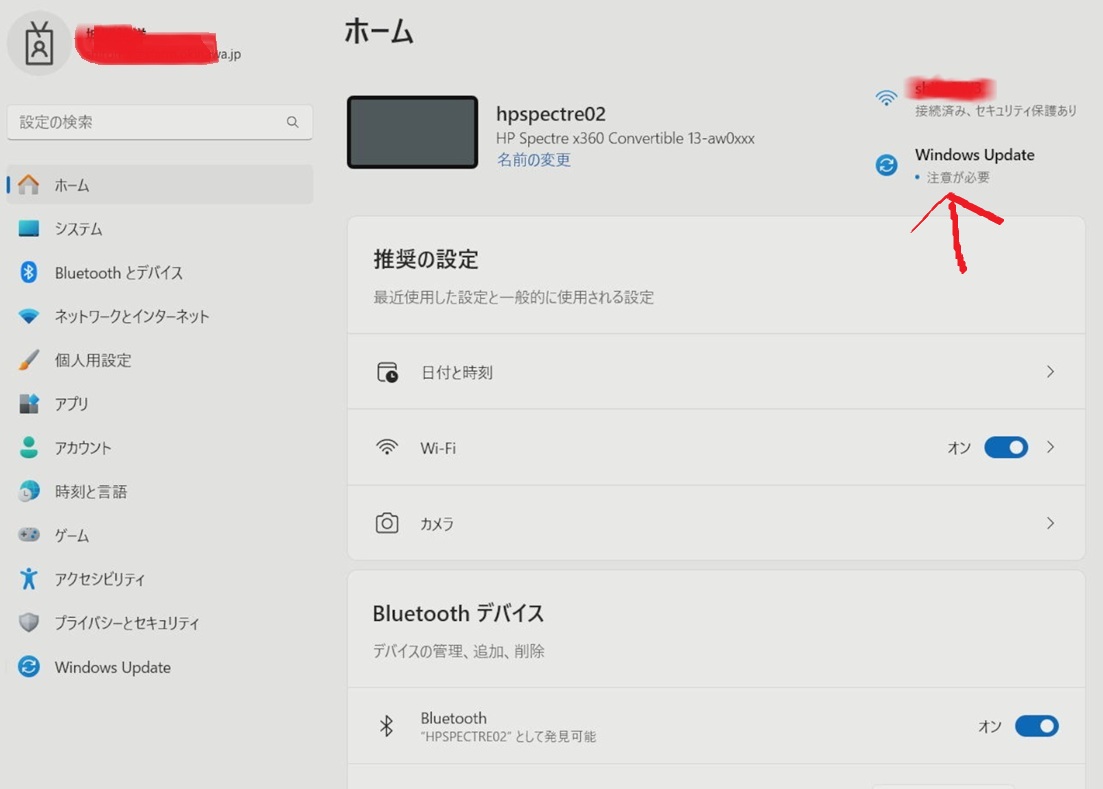The width and height of the screenshot is (1103, 789).
Task: Click the 推奨の設定 heading
Action: point(426,259)
